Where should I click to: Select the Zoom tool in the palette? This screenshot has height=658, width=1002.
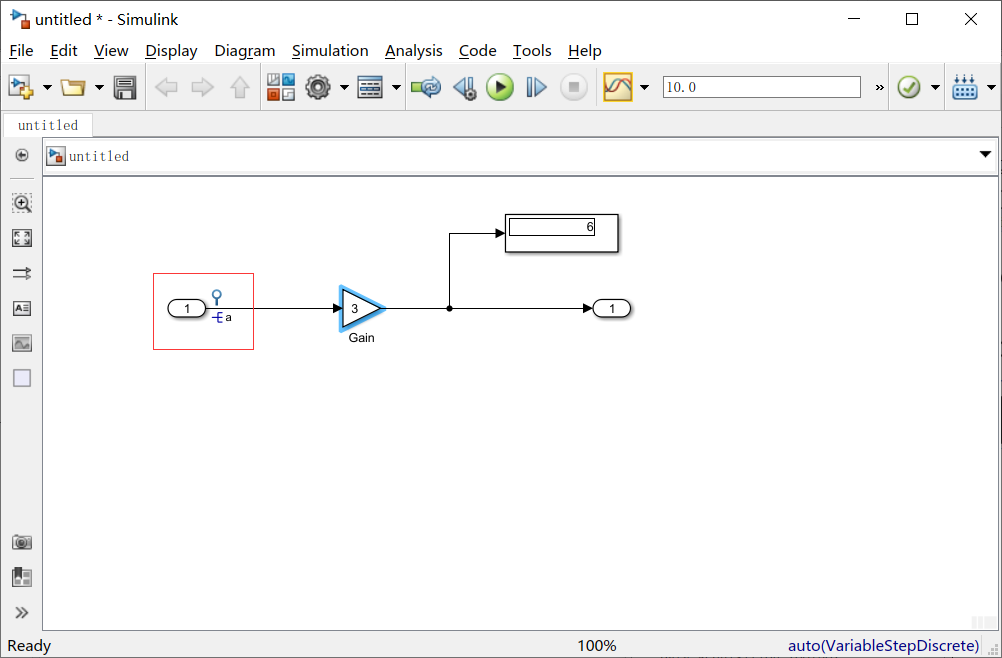click(22, 203)
